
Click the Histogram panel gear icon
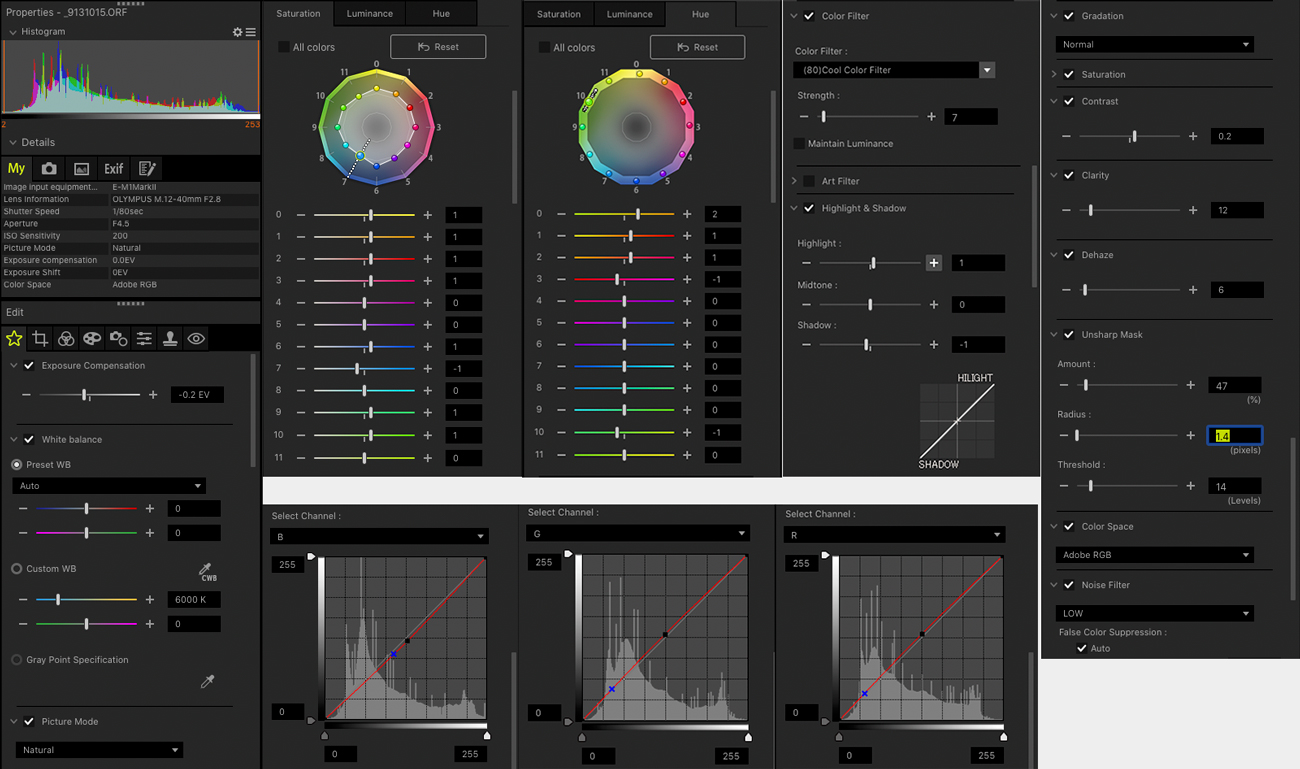237,32
